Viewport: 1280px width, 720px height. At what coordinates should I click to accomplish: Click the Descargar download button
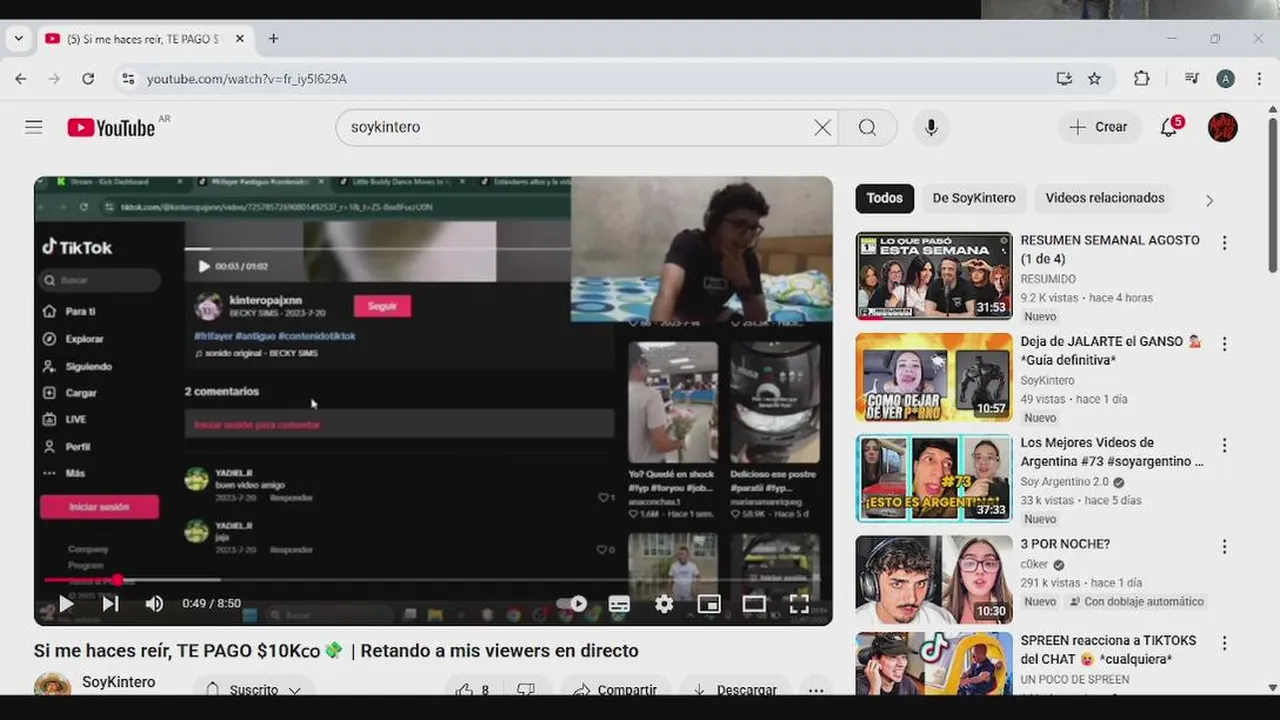point(735,689)
